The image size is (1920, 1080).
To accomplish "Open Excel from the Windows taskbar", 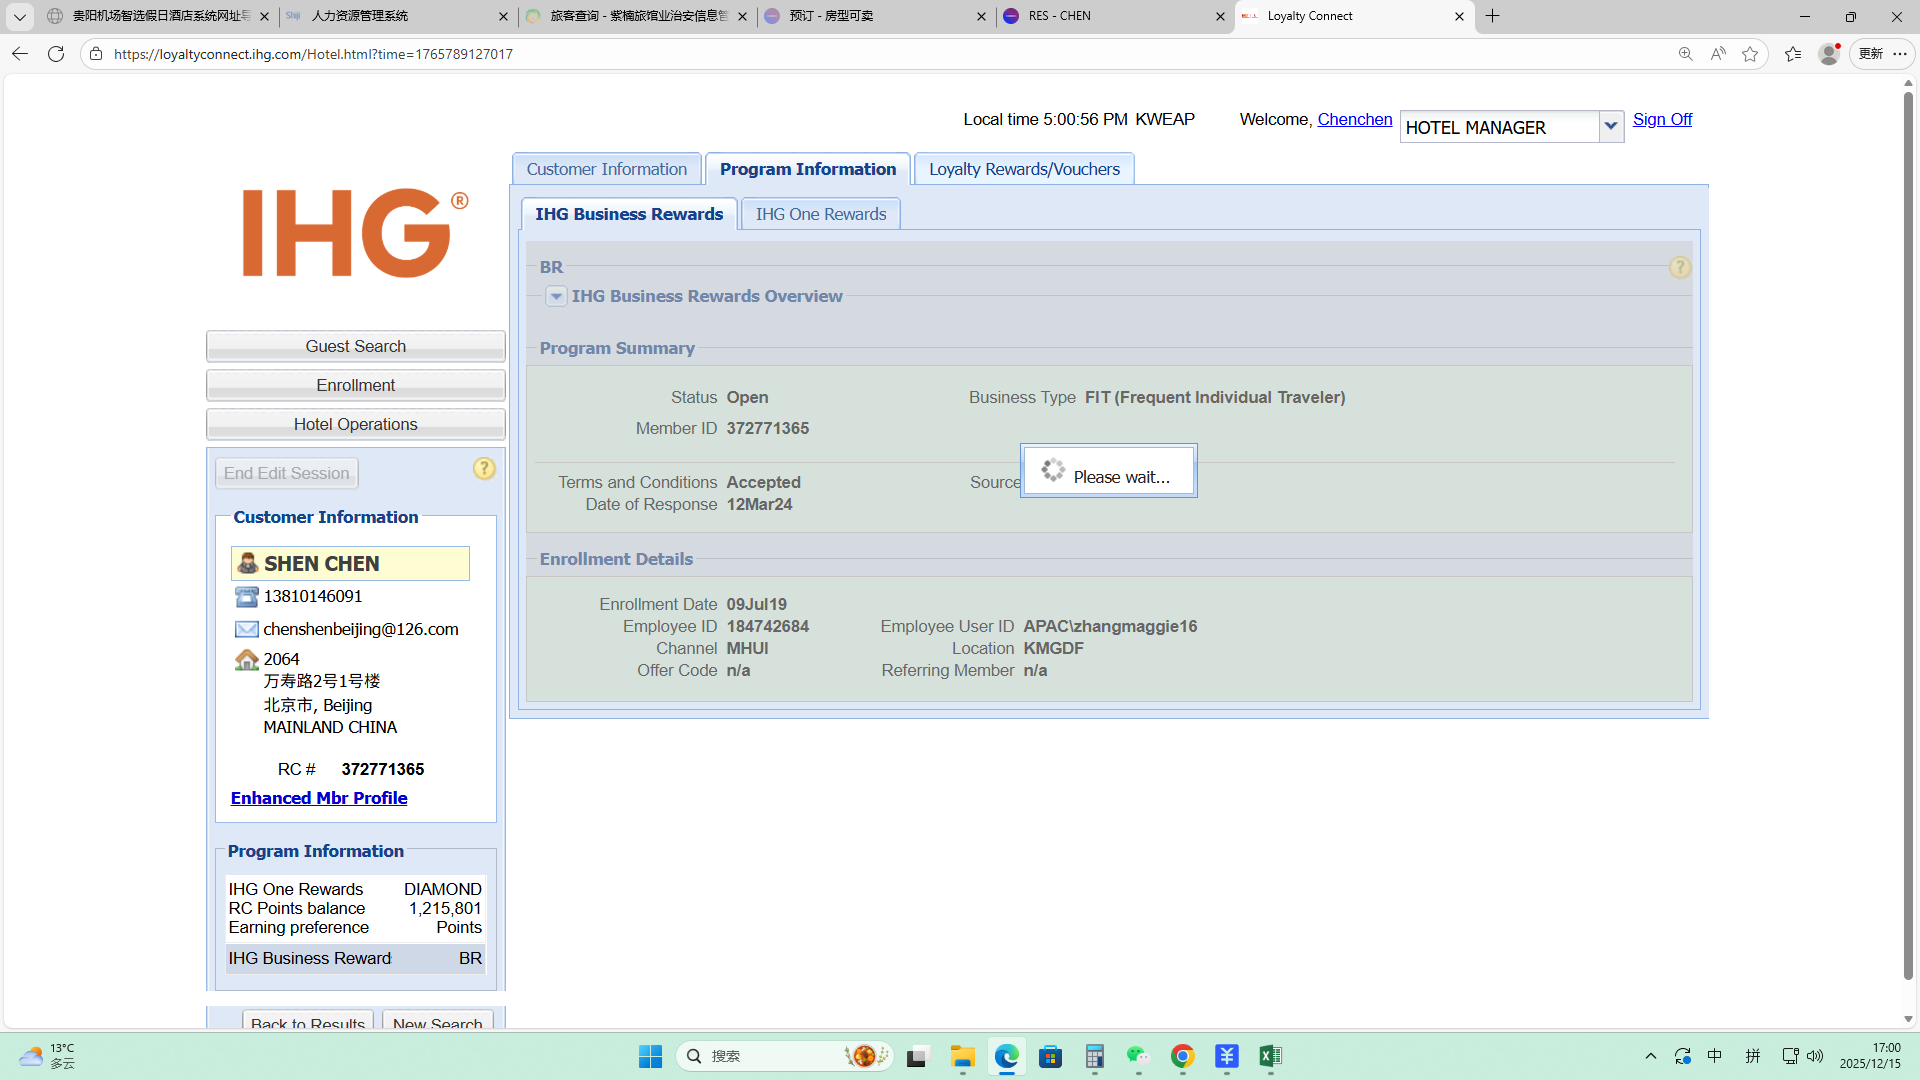I will pyautogui.click(x=1270, y=1056).
